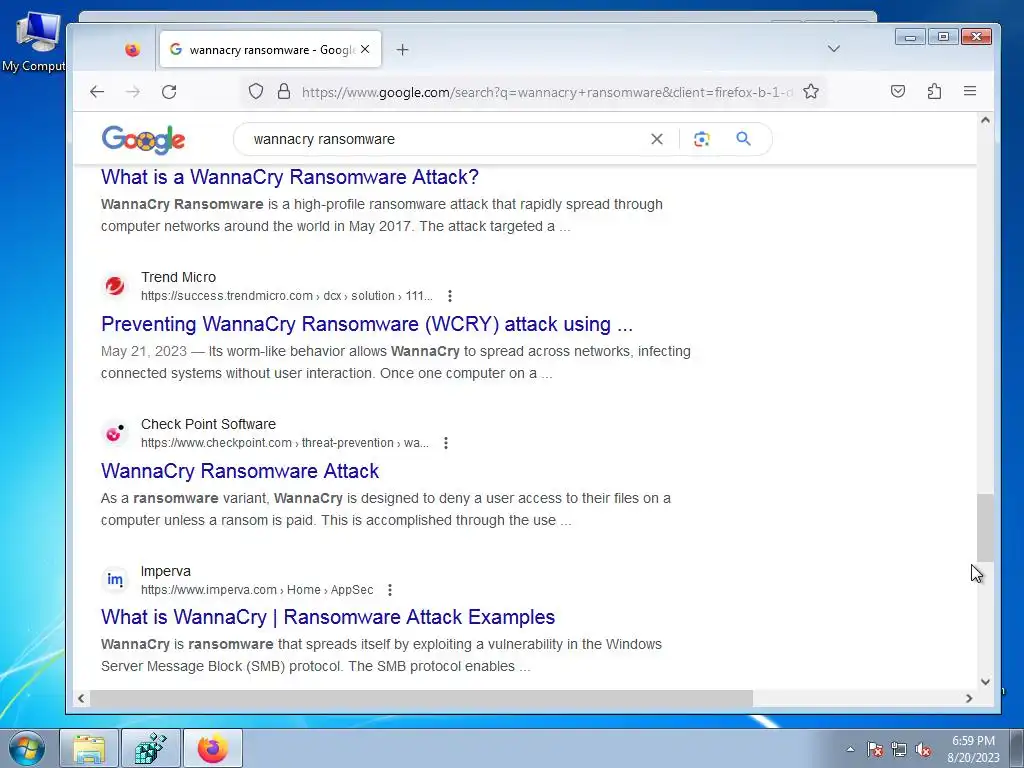Click the muted volume tray icon
1024x768 pixels.
click(923, 749)
